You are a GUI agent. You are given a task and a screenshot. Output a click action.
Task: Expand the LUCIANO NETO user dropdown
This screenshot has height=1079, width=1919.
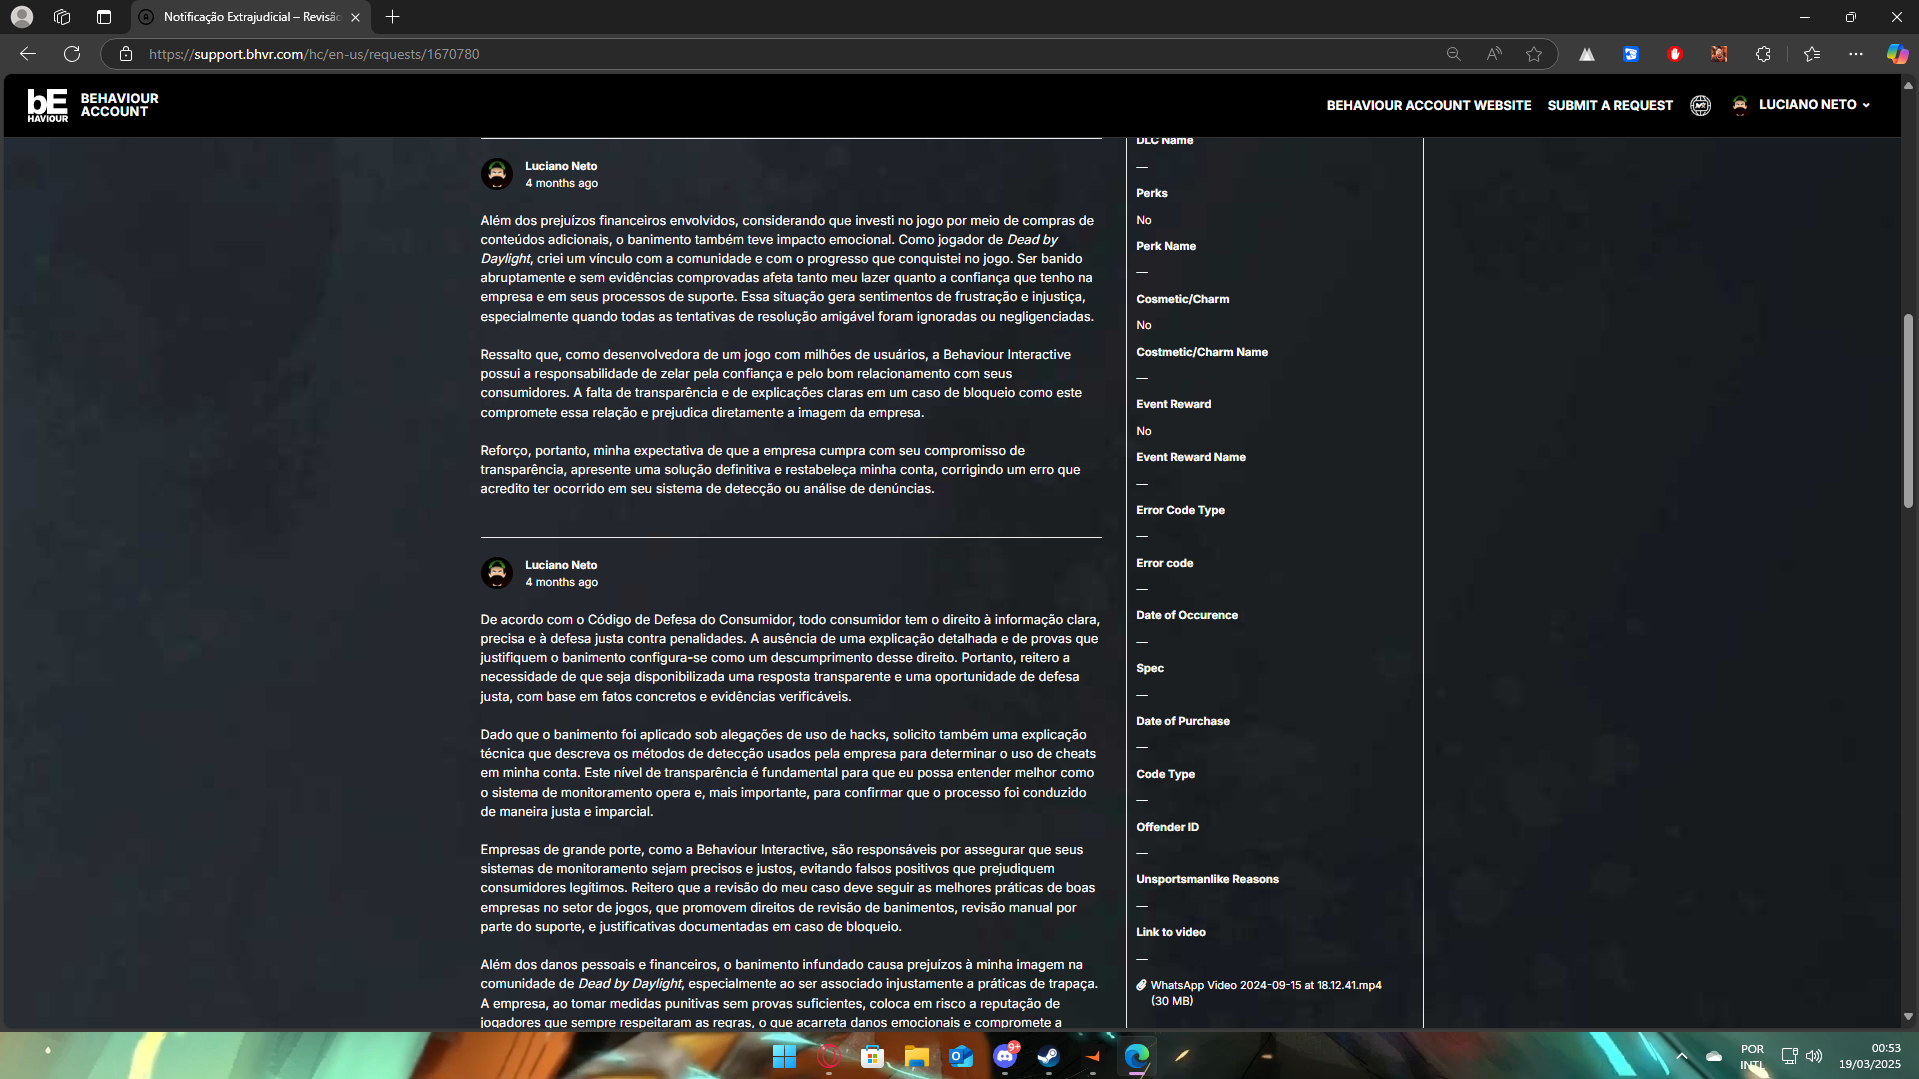[x=1801, y=105]
